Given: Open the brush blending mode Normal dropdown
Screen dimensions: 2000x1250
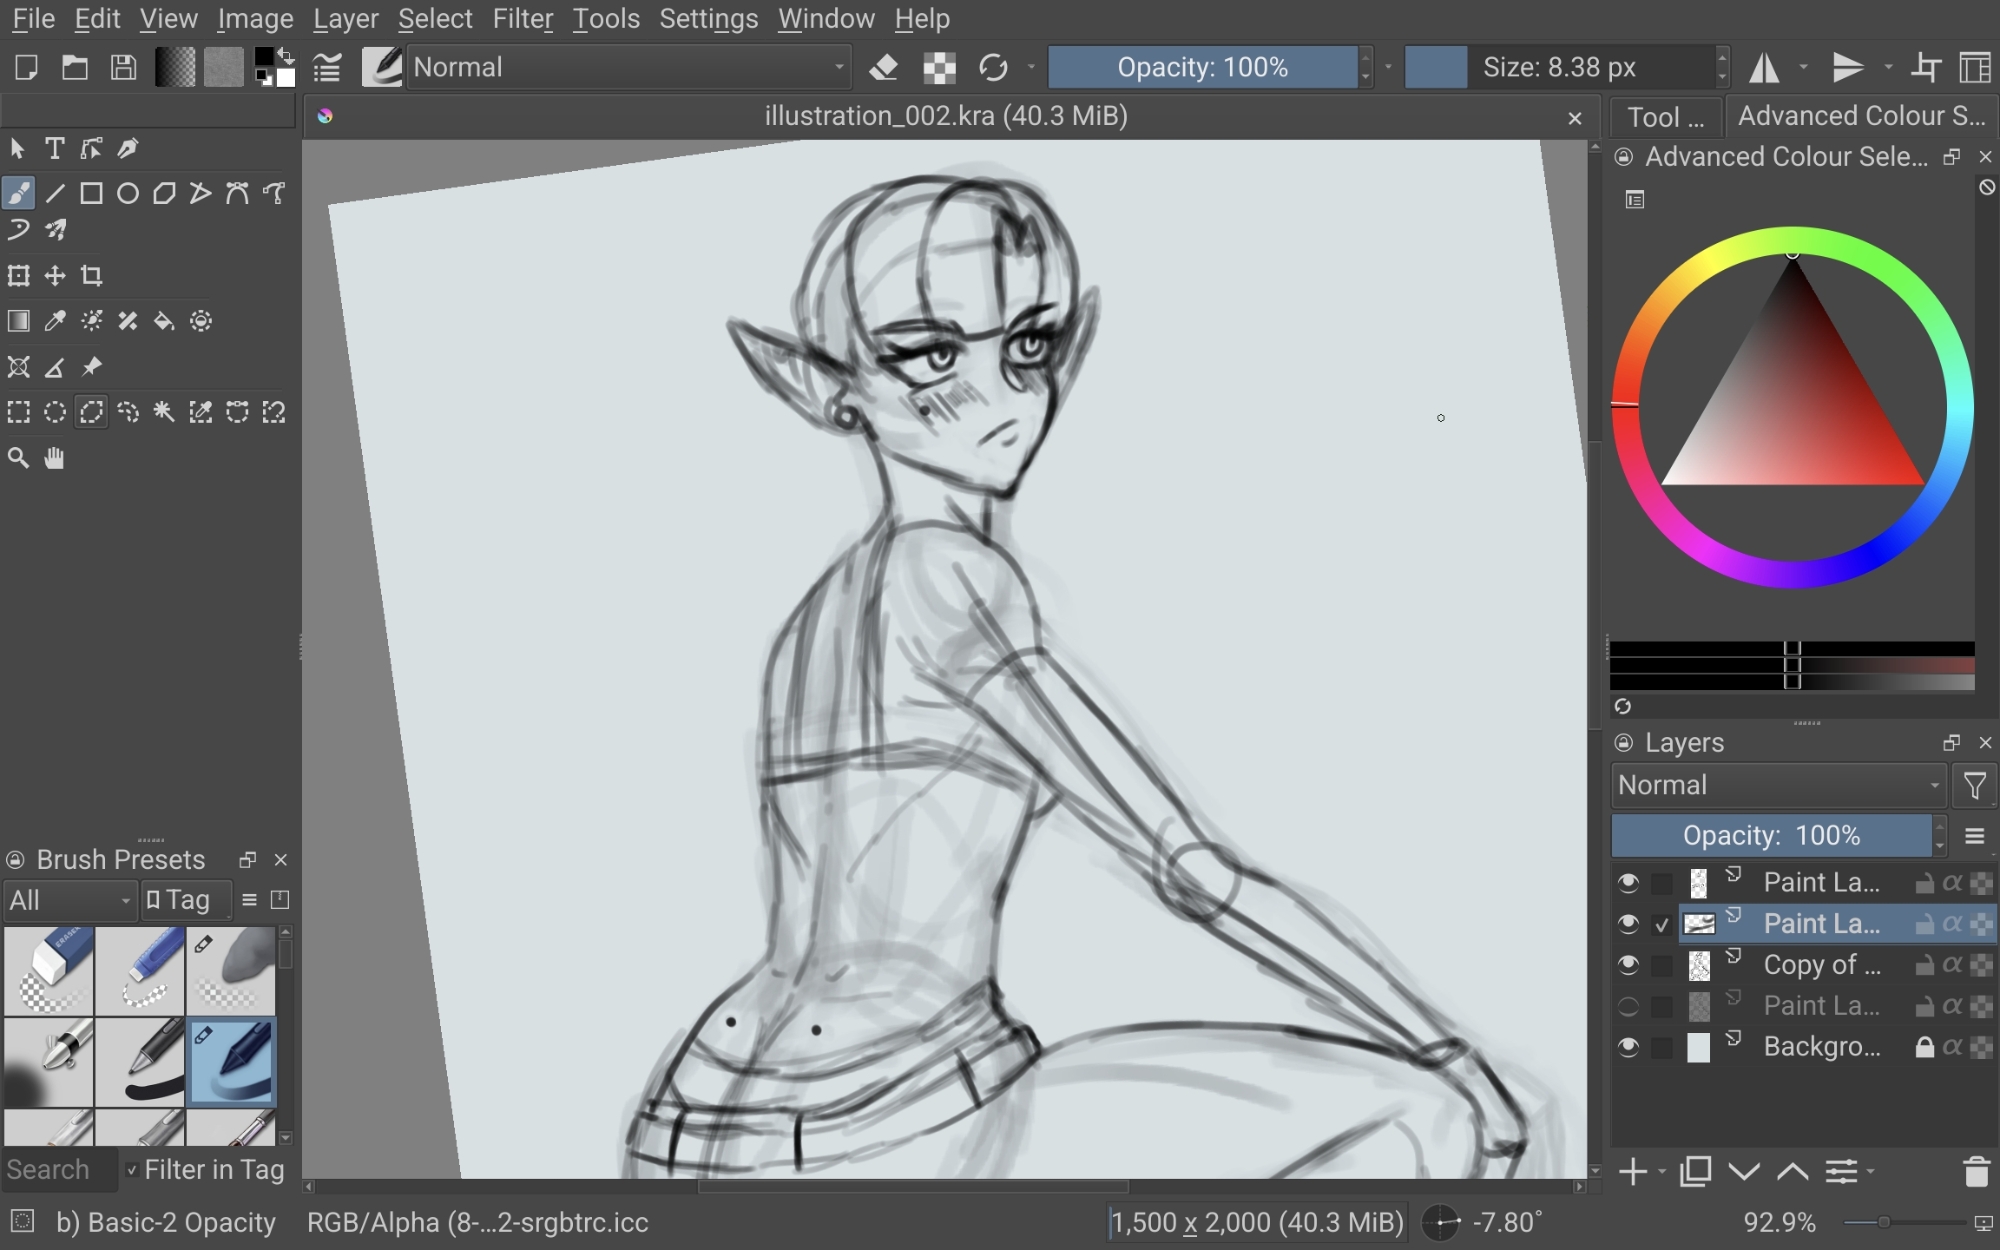Looking at the screenshot, I should [629, 67].
